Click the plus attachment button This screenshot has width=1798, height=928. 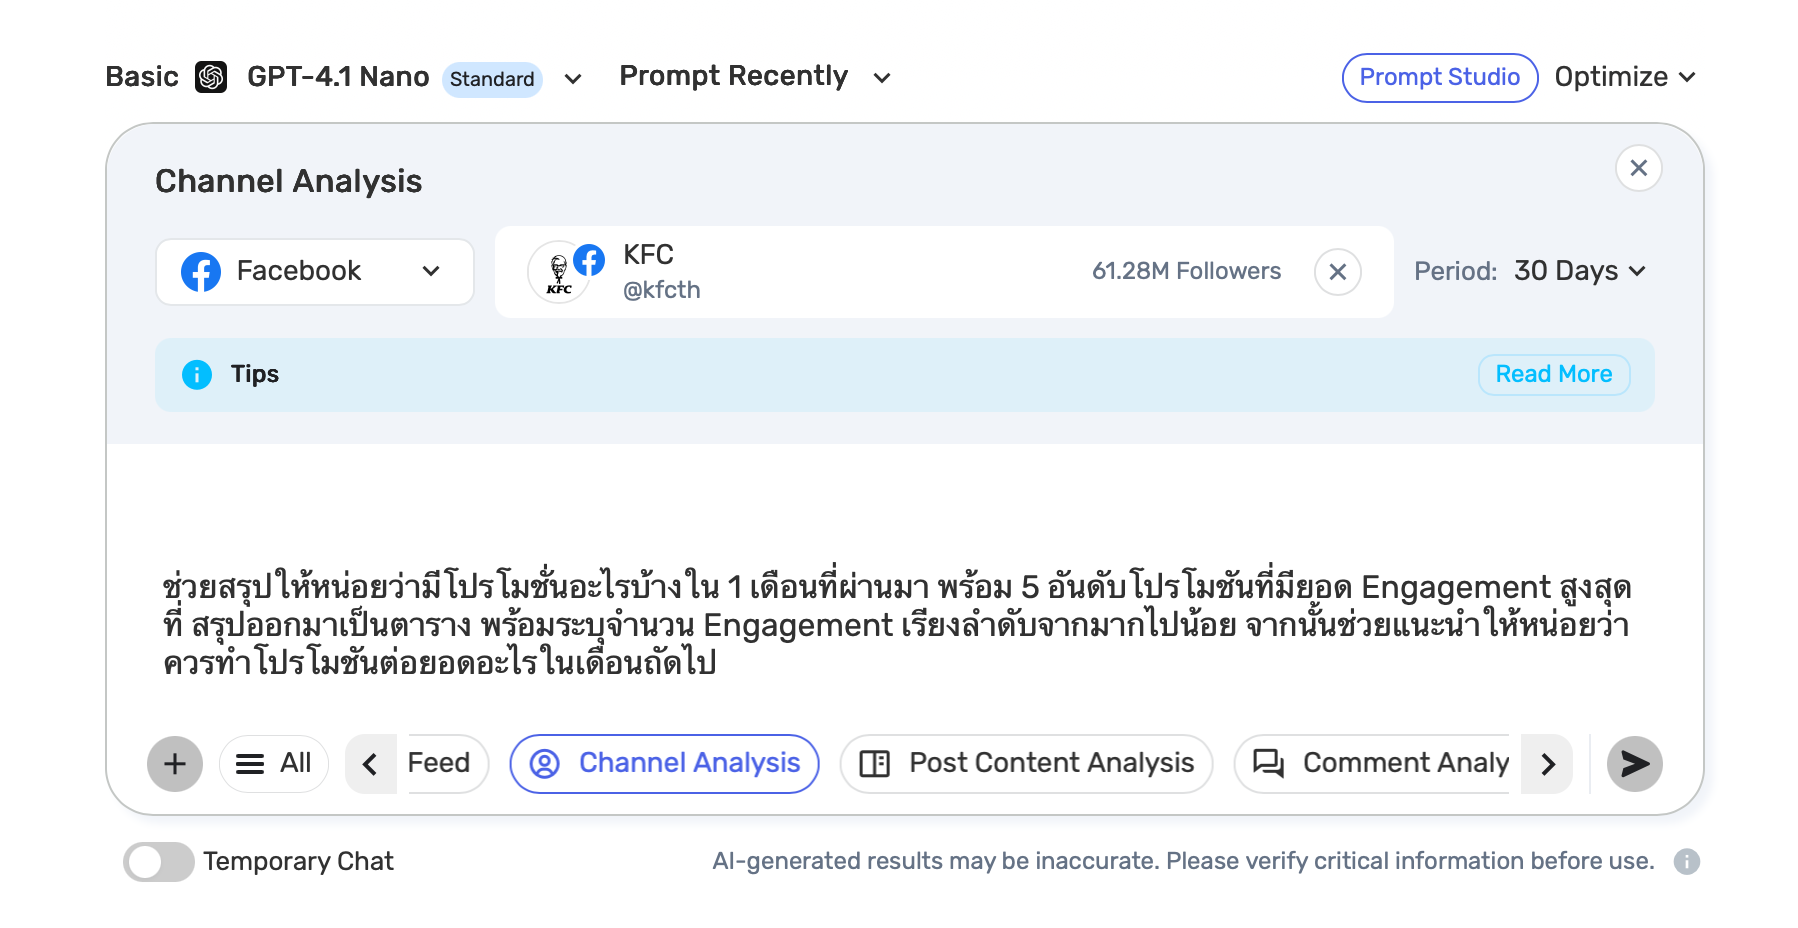click(175, 764)
